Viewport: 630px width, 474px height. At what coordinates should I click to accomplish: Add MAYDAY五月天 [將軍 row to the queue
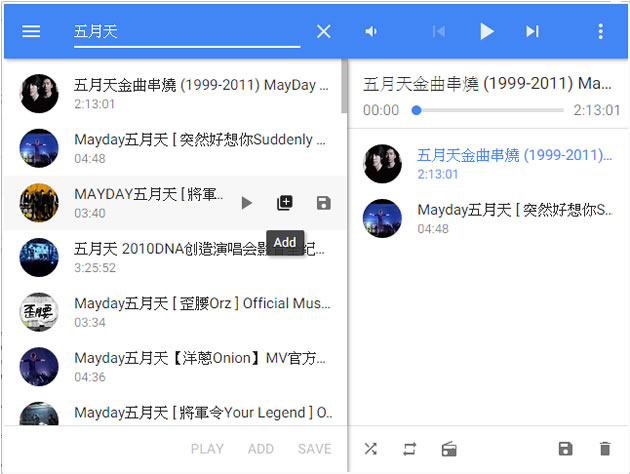(285, 203)
